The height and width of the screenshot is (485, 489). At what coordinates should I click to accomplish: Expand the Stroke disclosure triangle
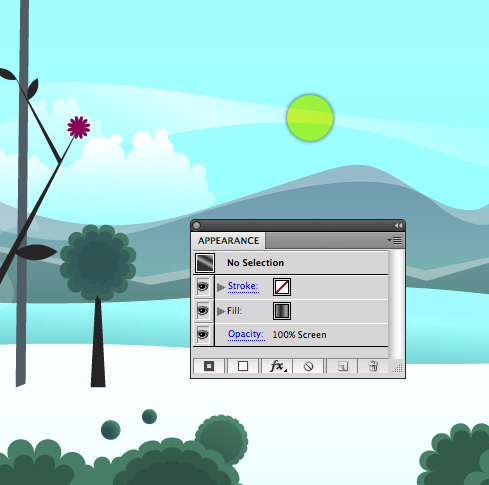click(x=221, y=287)
